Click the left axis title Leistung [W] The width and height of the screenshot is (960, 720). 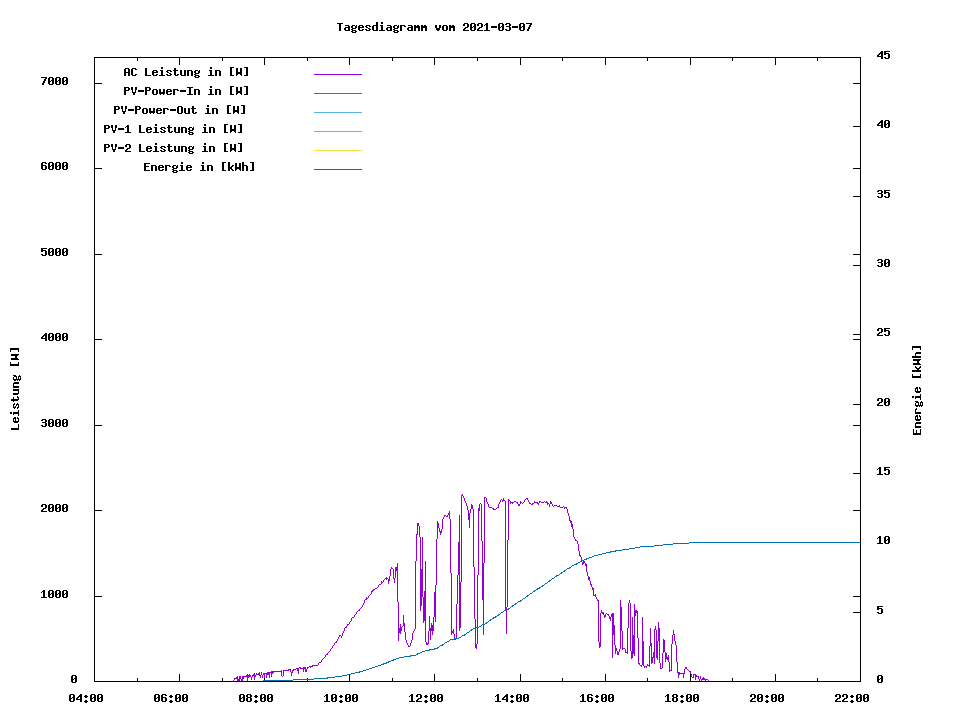pyautogui.click(x=15, y=389)
